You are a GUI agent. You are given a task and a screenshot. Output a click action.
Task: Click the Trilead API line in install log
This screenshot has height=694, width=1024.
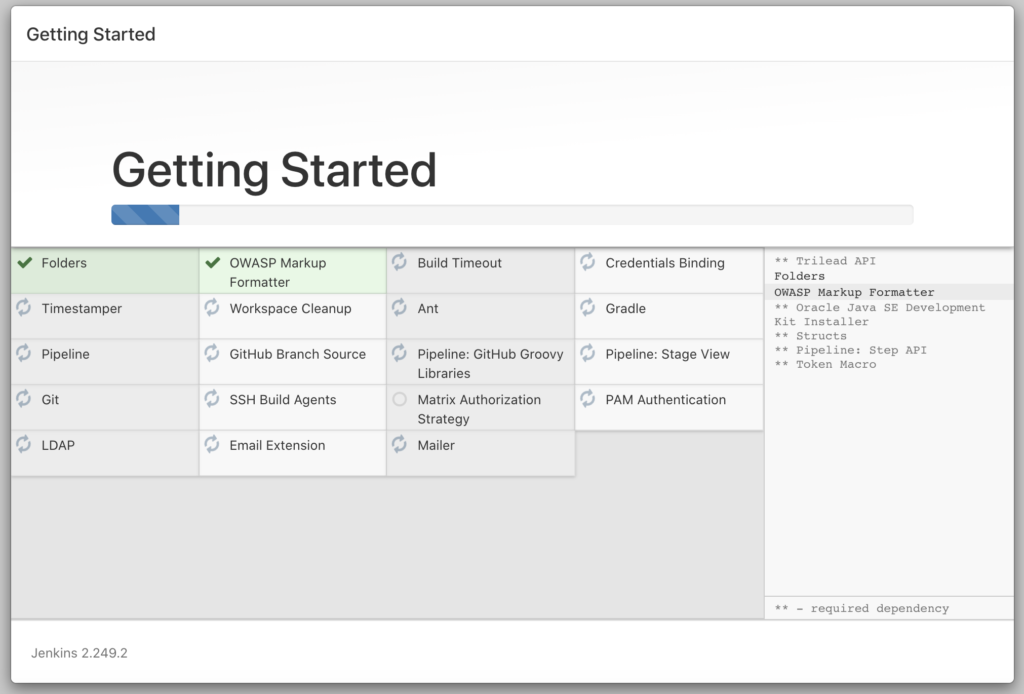tap(825, 261)
